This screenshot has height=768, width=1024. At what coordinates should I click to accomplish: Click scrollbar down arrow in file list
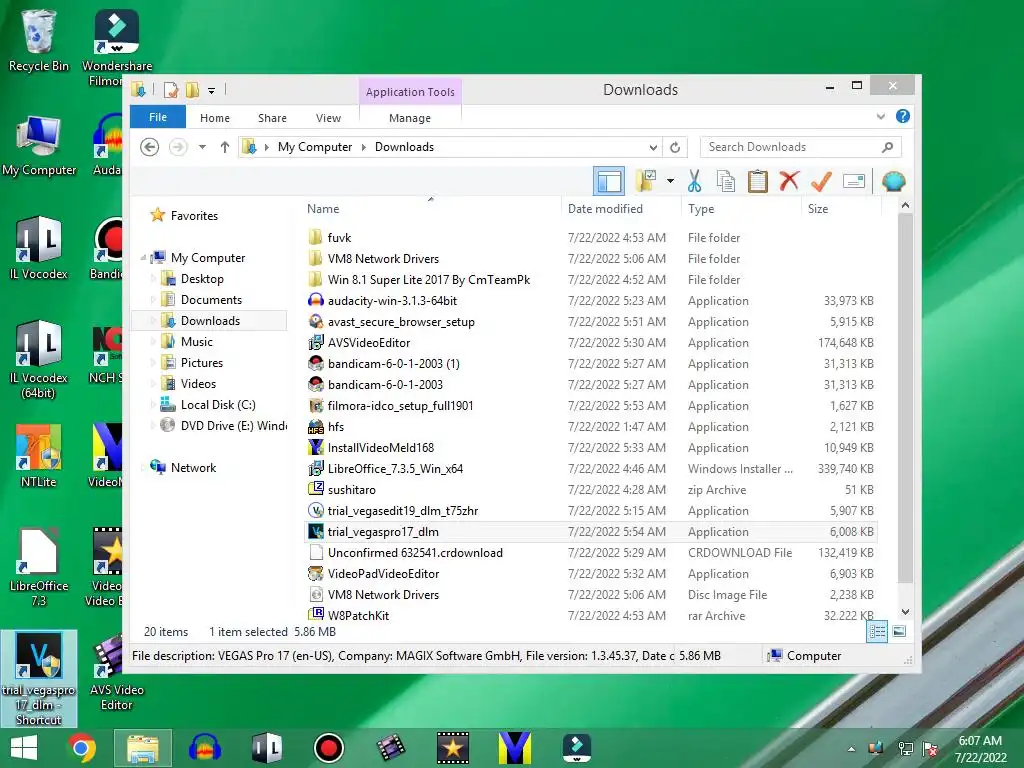(x=905, y=612)
